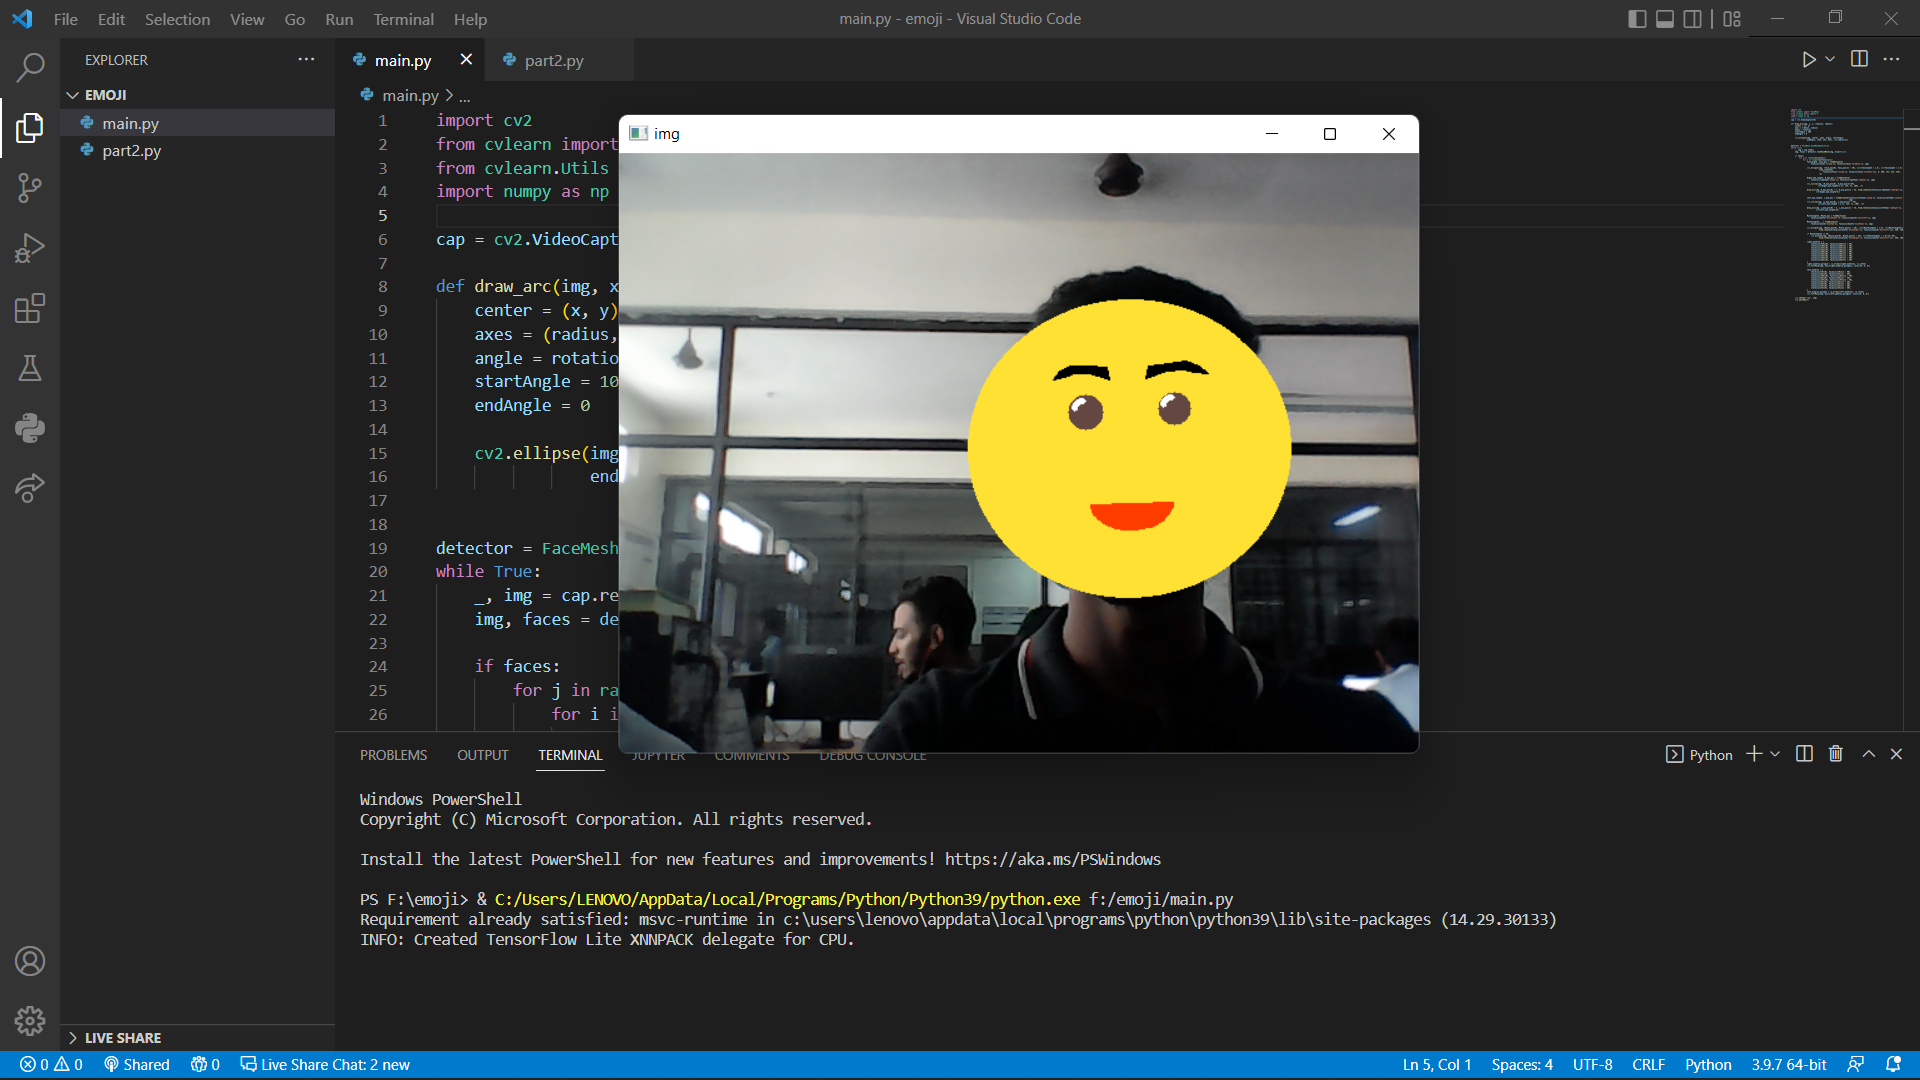Image resolution: width=1920 pixels, height=1080 pixels.
Task: Open the Run and Debug view
Action: pos(30,248)
